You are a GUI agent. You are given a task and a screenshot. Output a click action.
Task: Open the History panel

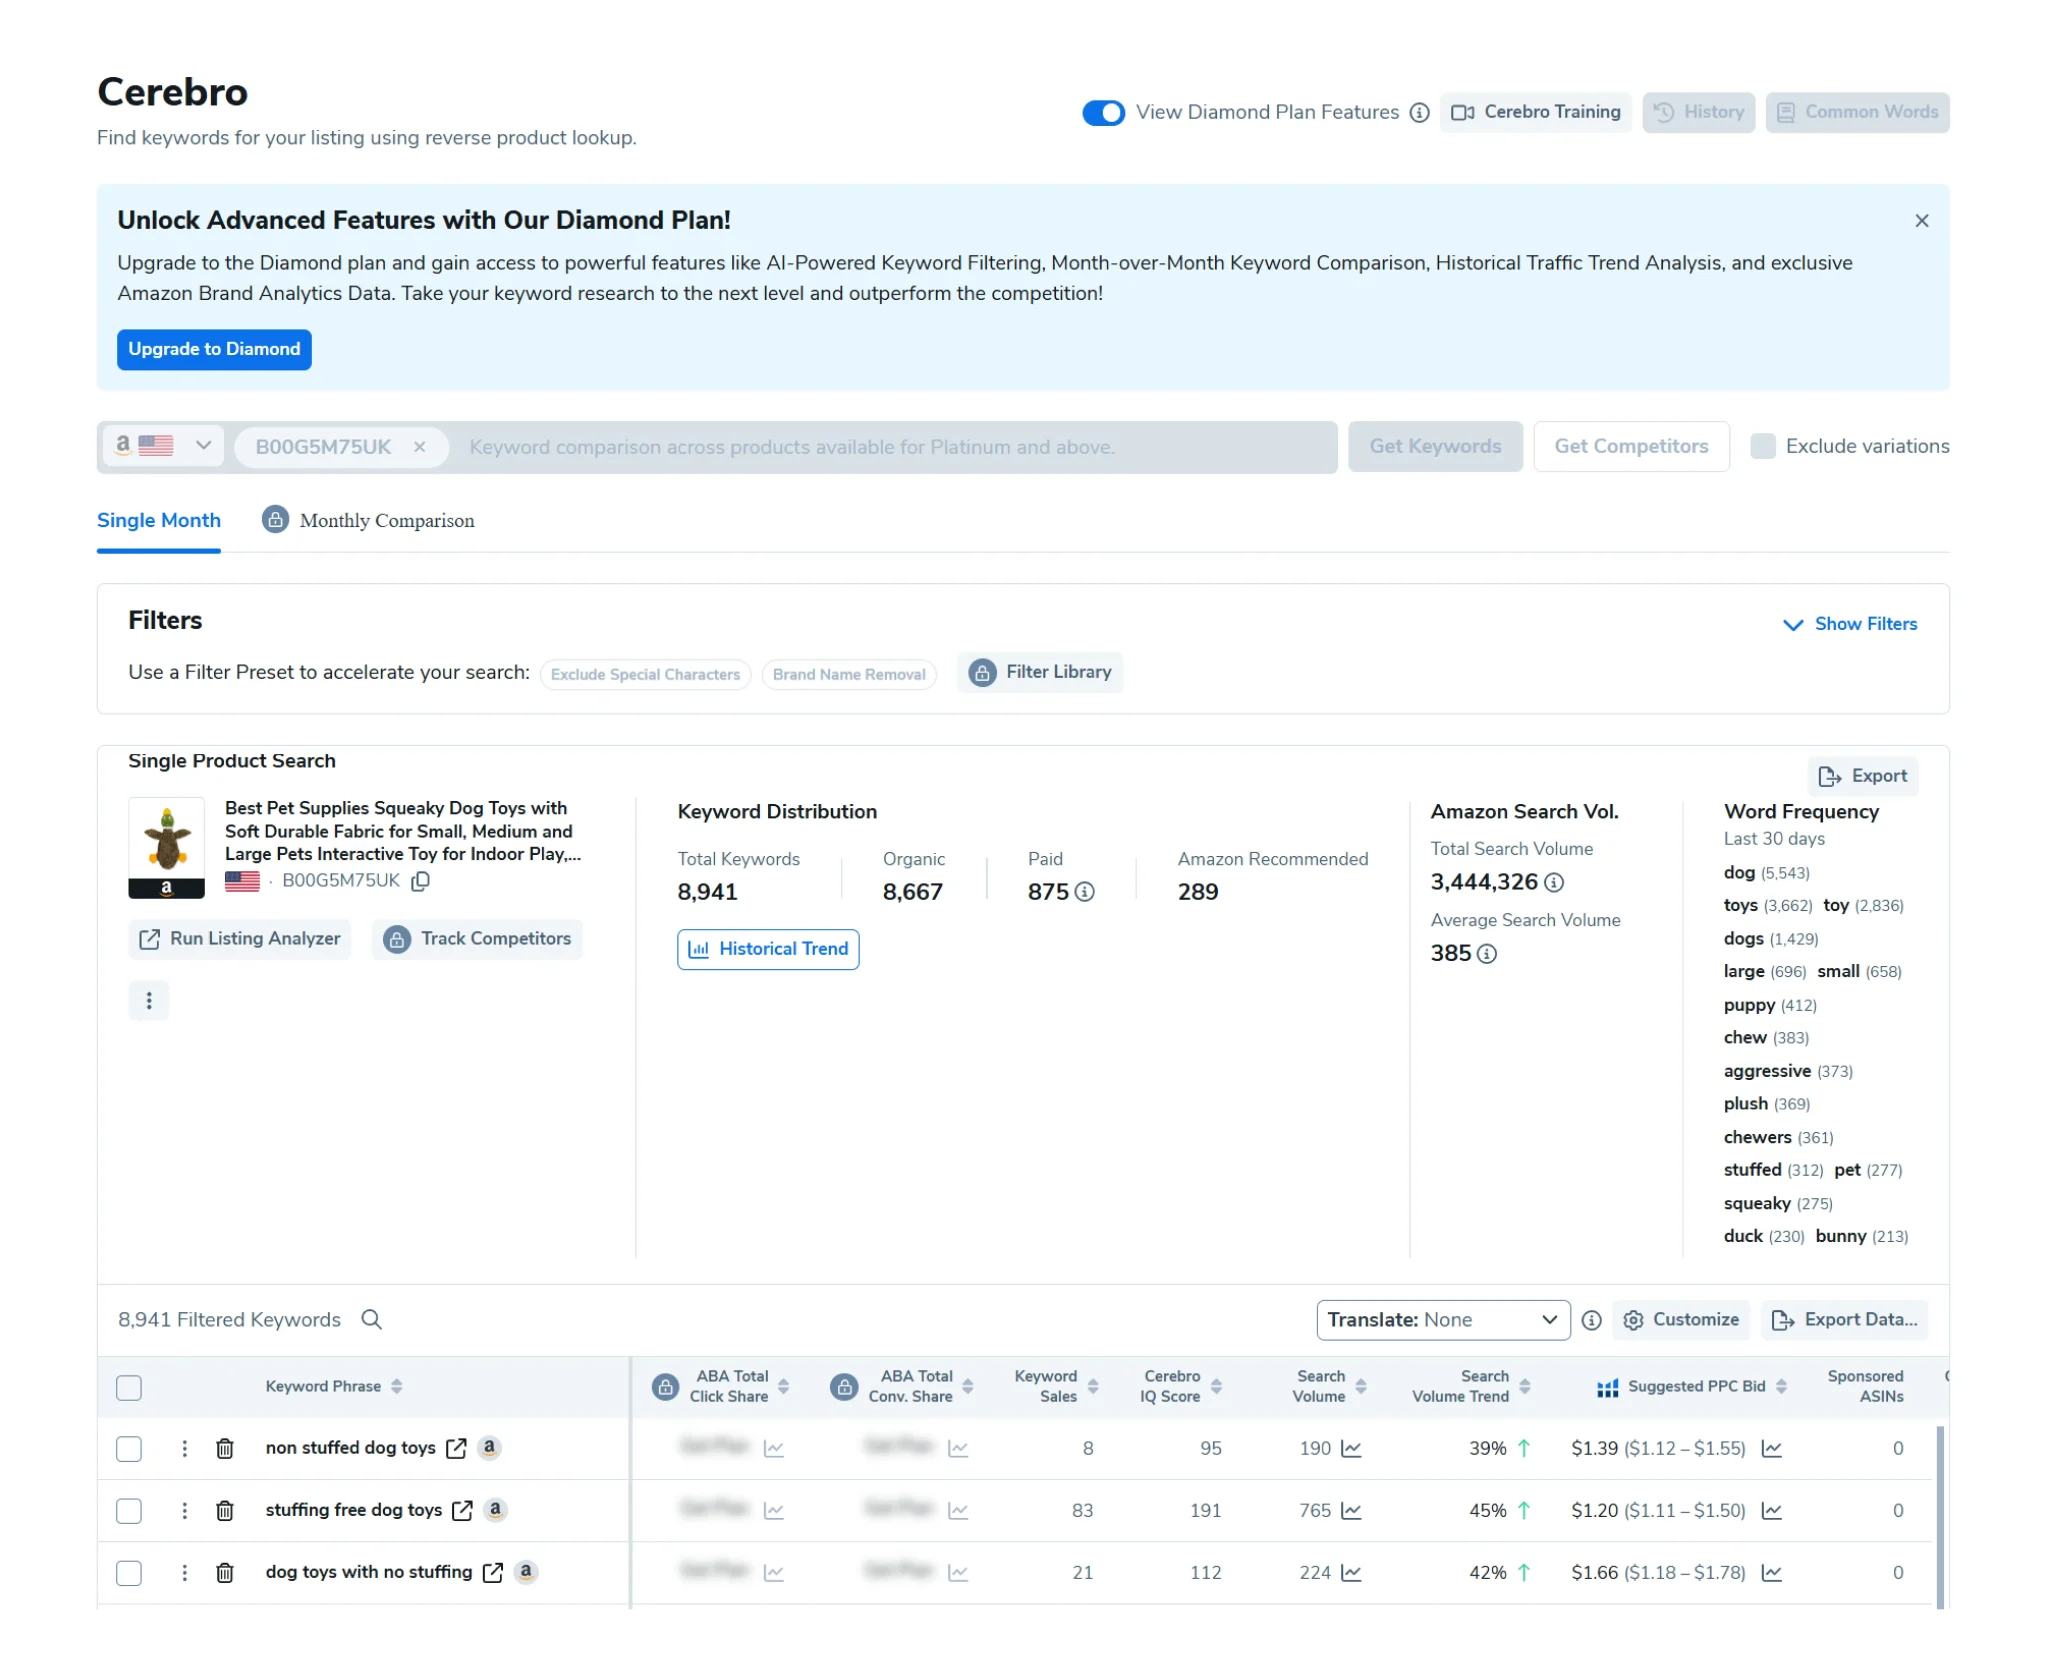(1698, 112)
